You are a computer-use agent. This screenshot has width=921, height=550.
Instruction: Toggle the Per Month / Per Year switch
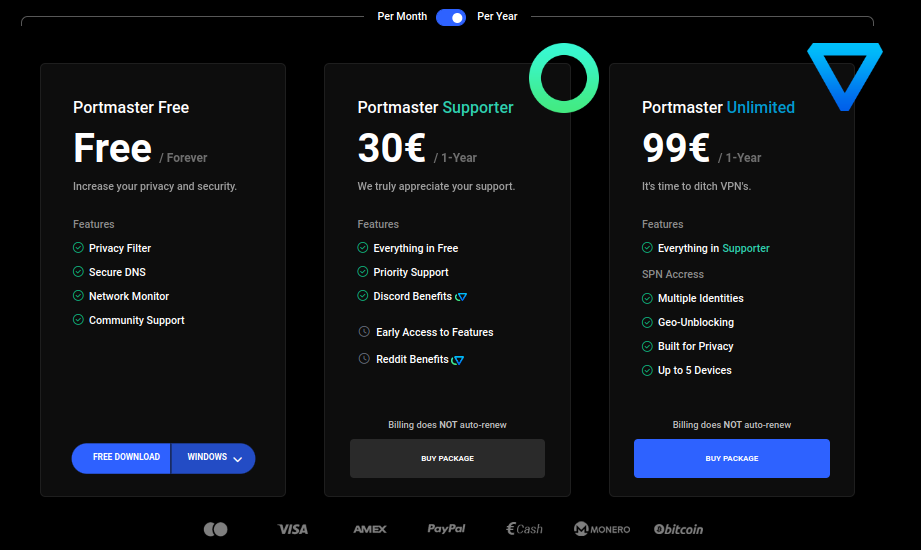pyautogui.click(x=451, y=17)
